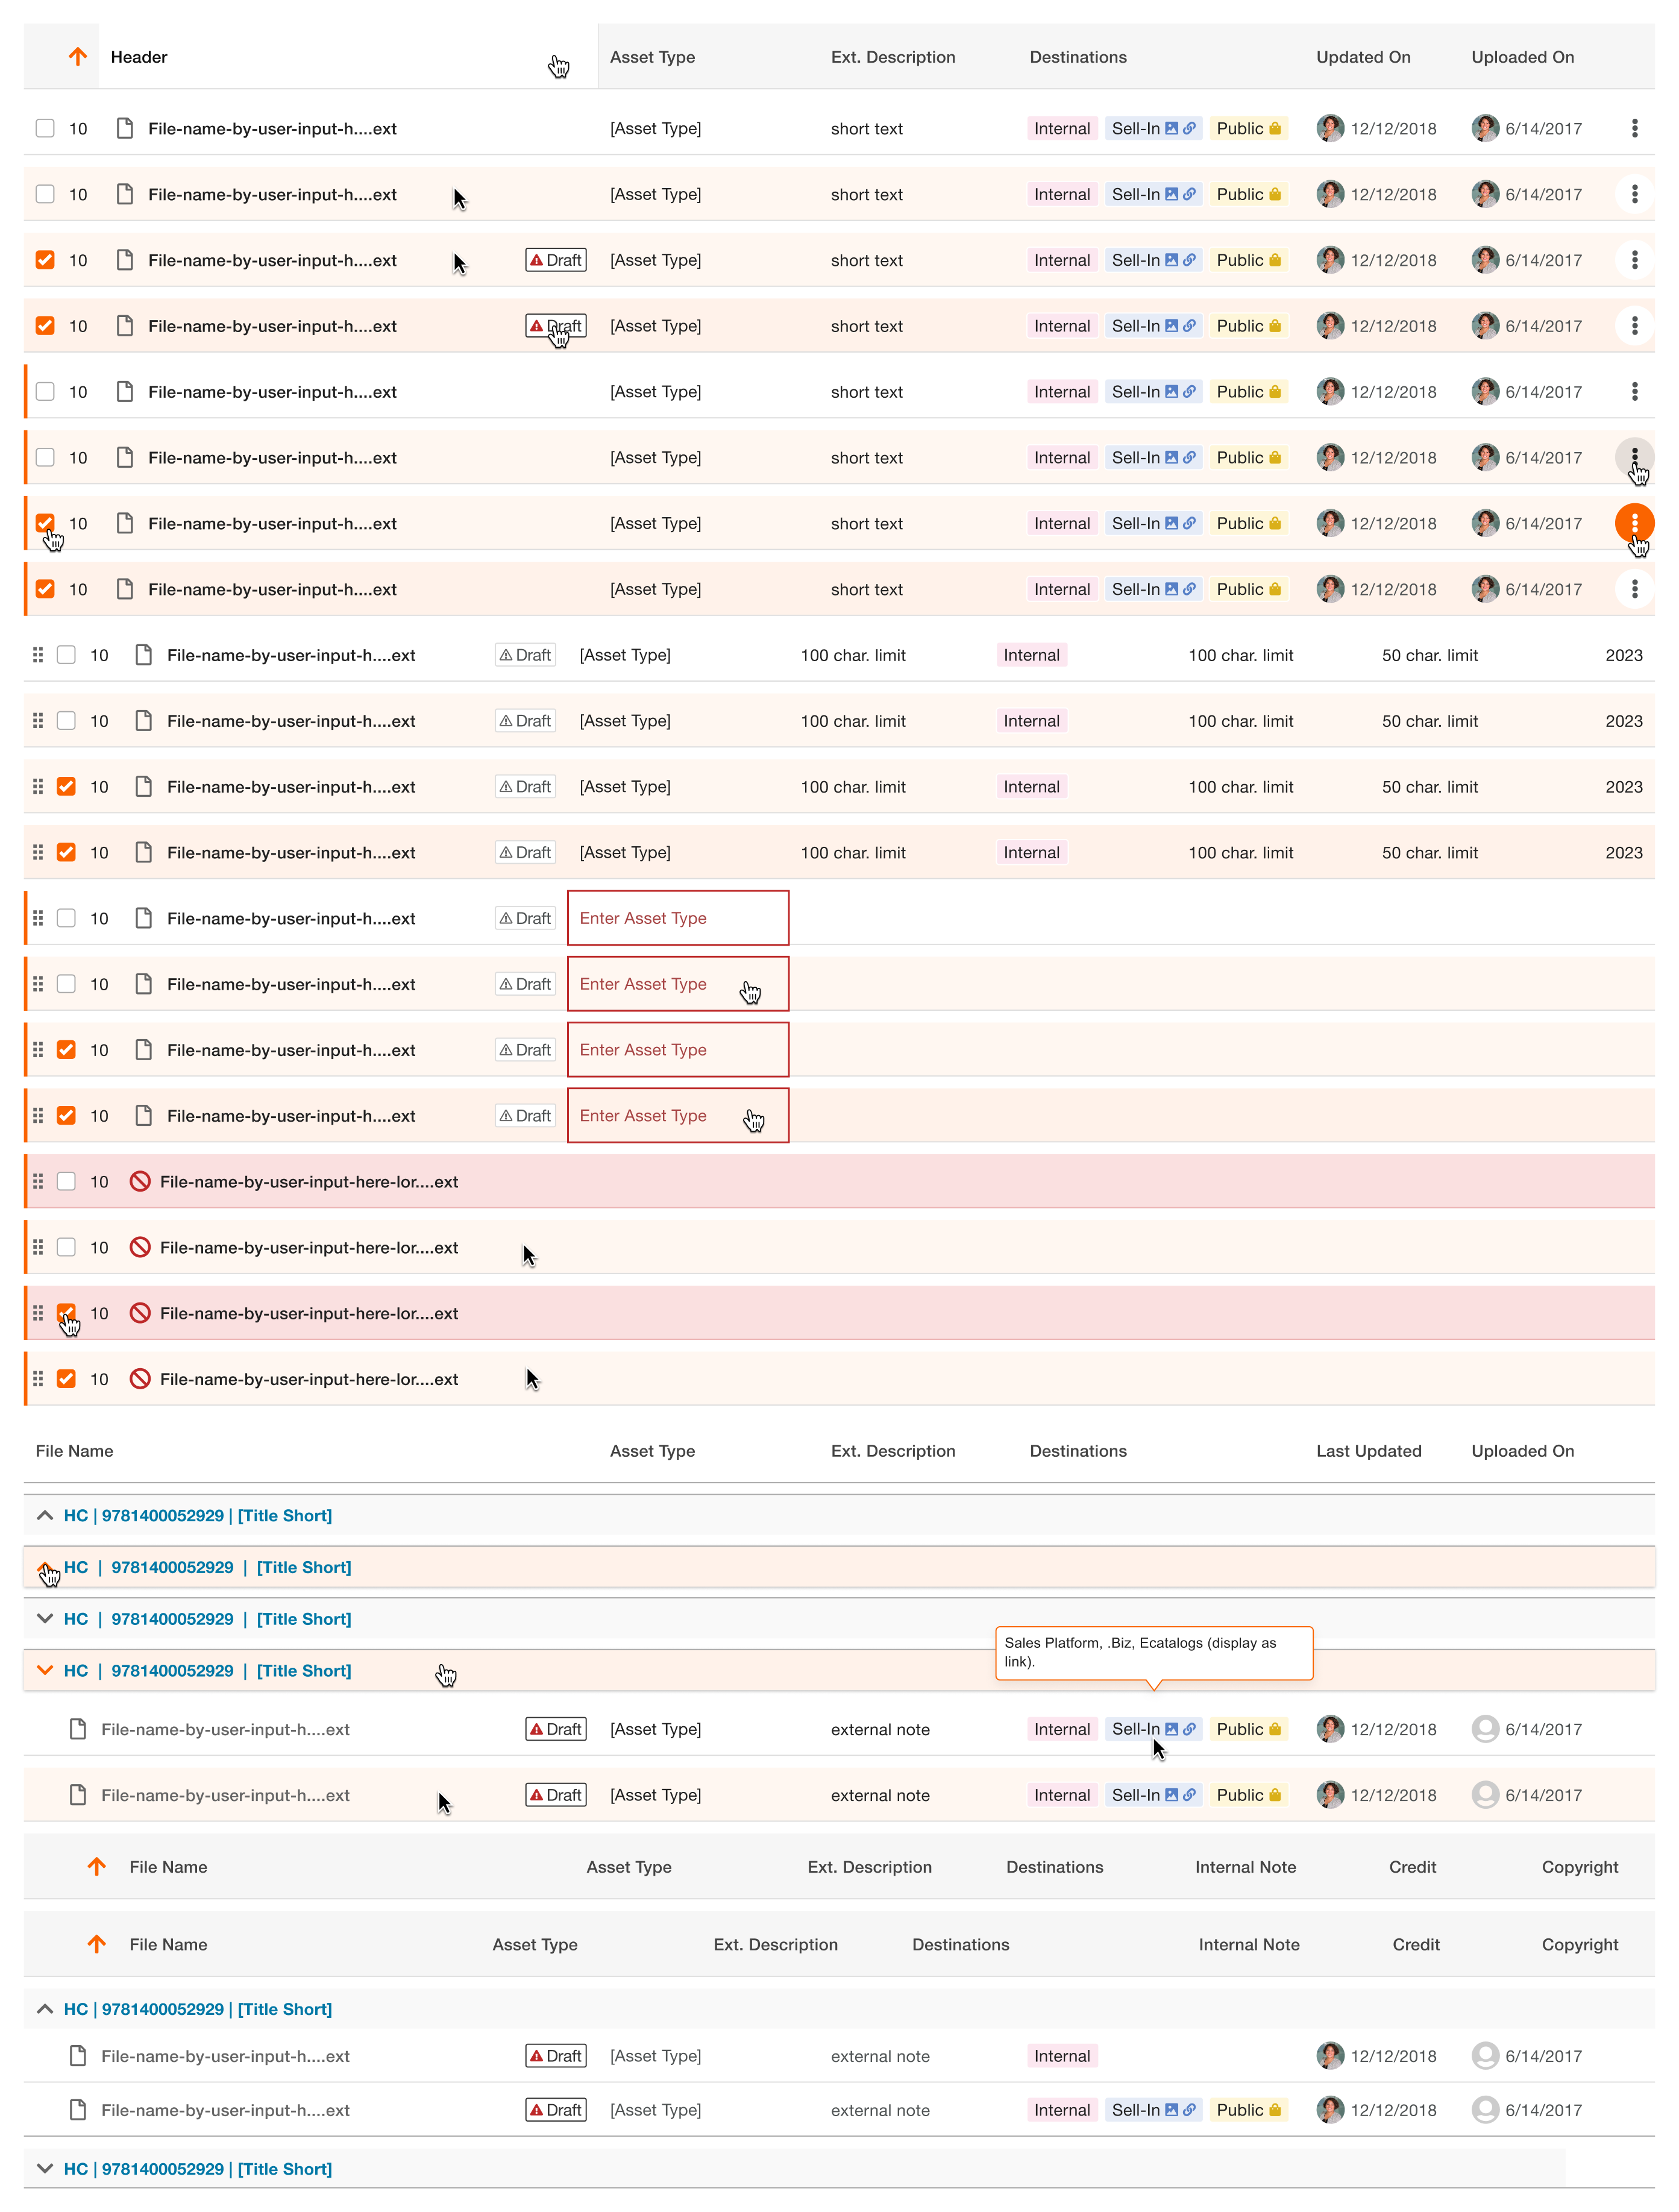Uncheck the checkbox in the last error file row
This screenshot has width=1679, height=2212.
66,1379
